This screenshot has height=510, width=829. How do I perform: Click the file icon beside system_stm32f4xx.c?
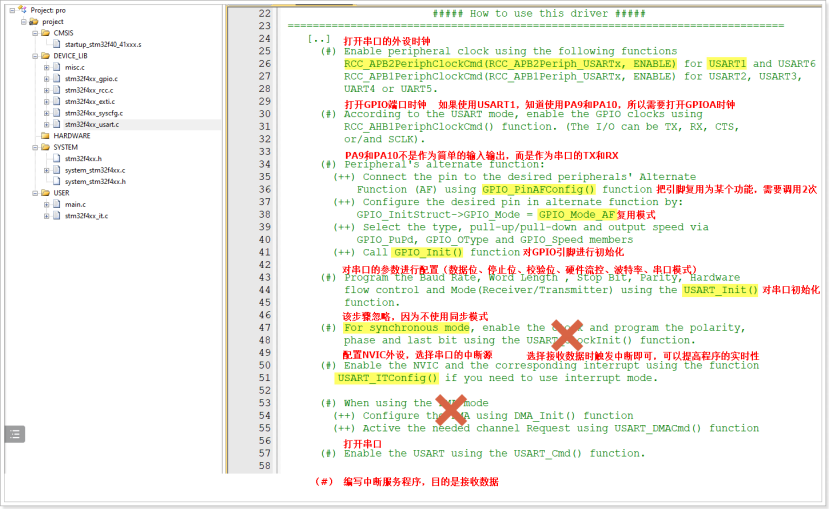[57, 170]
